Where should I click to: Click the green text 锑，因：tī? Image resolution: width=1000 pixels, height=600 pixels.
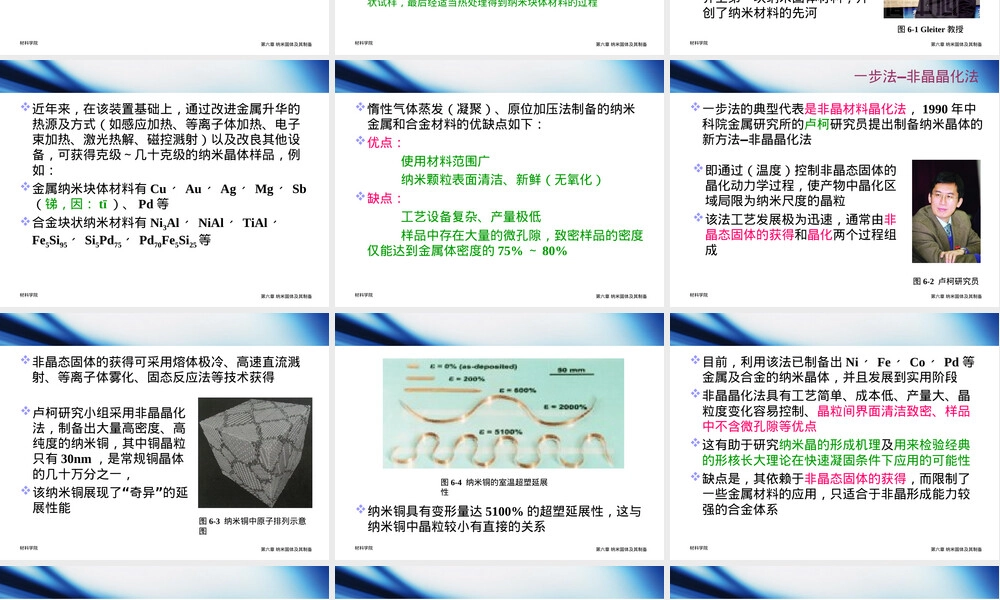pyautogui.click(x=76, y=204)
